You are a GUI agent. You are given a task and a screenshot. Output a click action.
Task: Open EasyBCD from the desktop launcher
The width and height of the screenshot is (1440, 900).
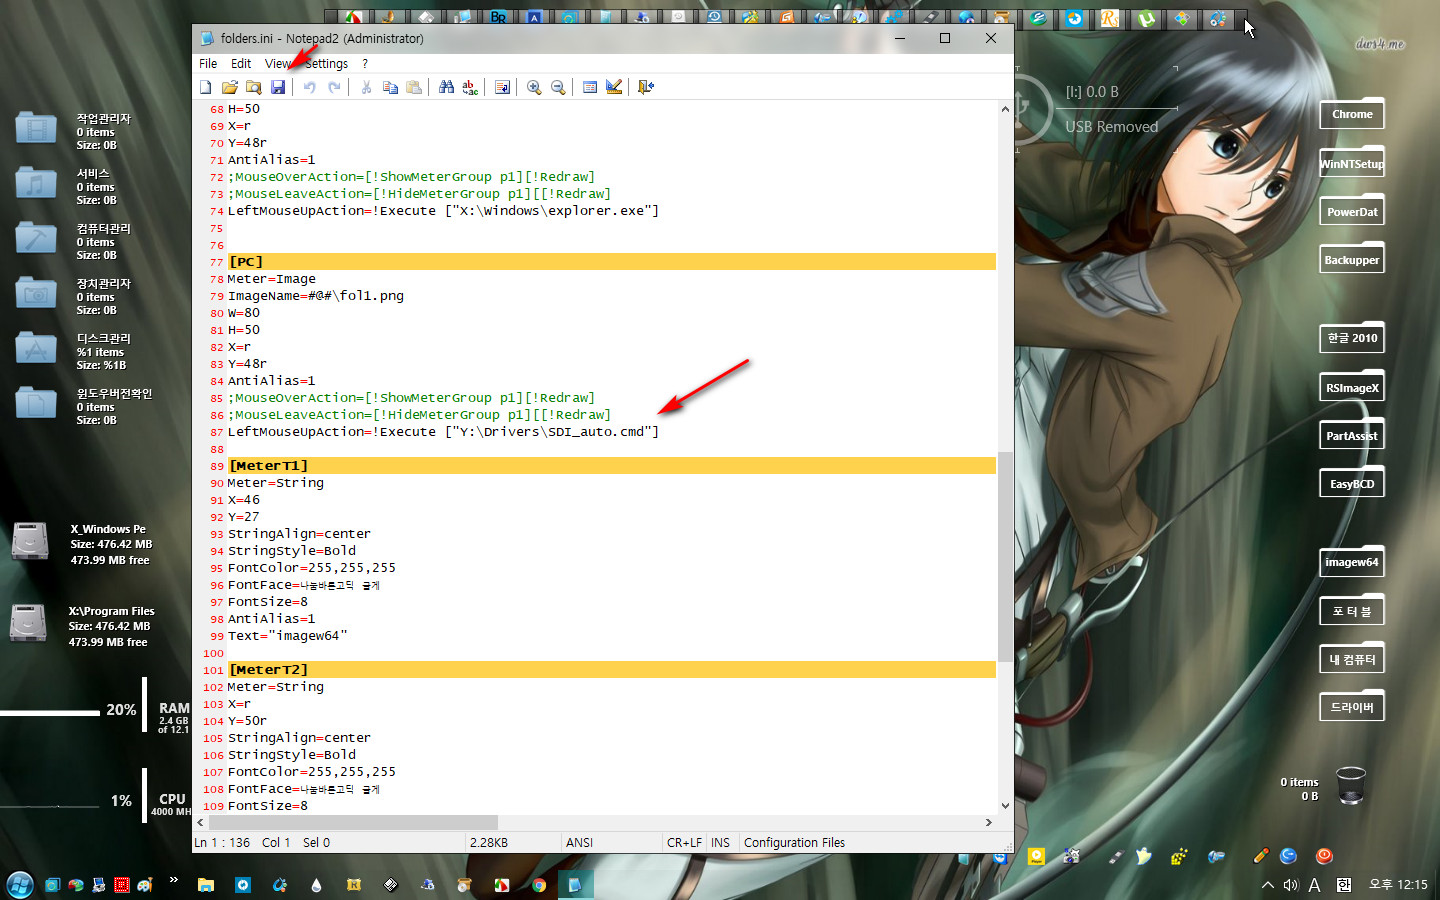coord(1352,484)
